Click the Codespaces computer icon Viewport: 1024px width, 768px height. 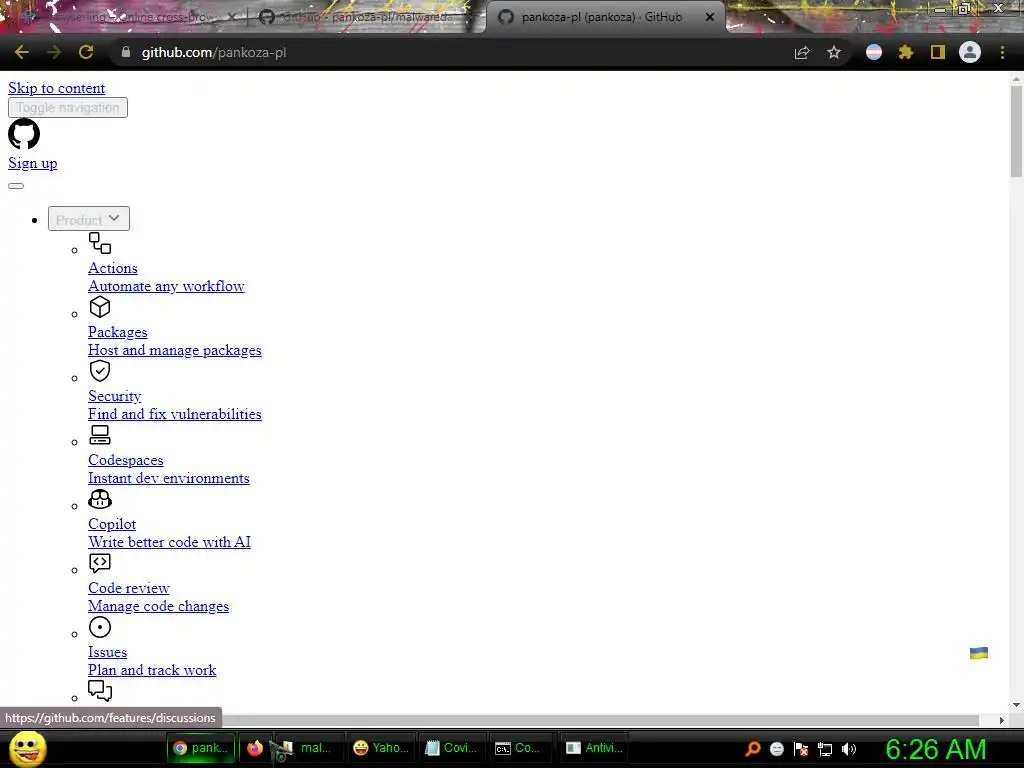100,435
